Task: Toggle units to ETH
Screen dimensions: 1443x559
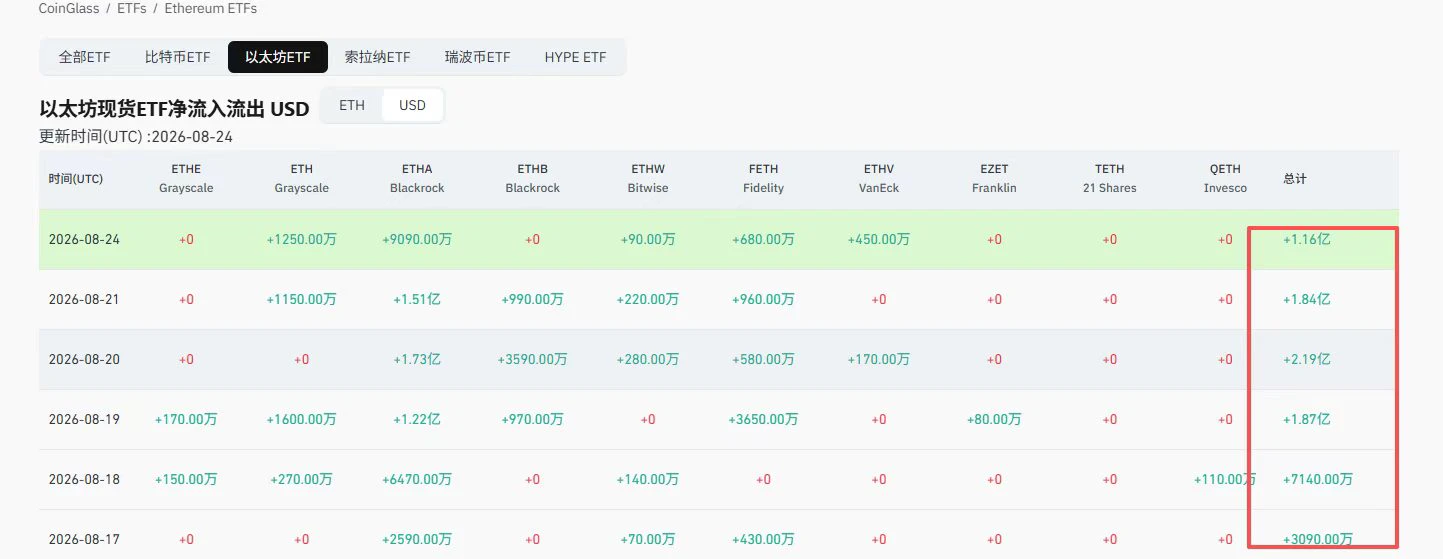Action: coord(352,105)
